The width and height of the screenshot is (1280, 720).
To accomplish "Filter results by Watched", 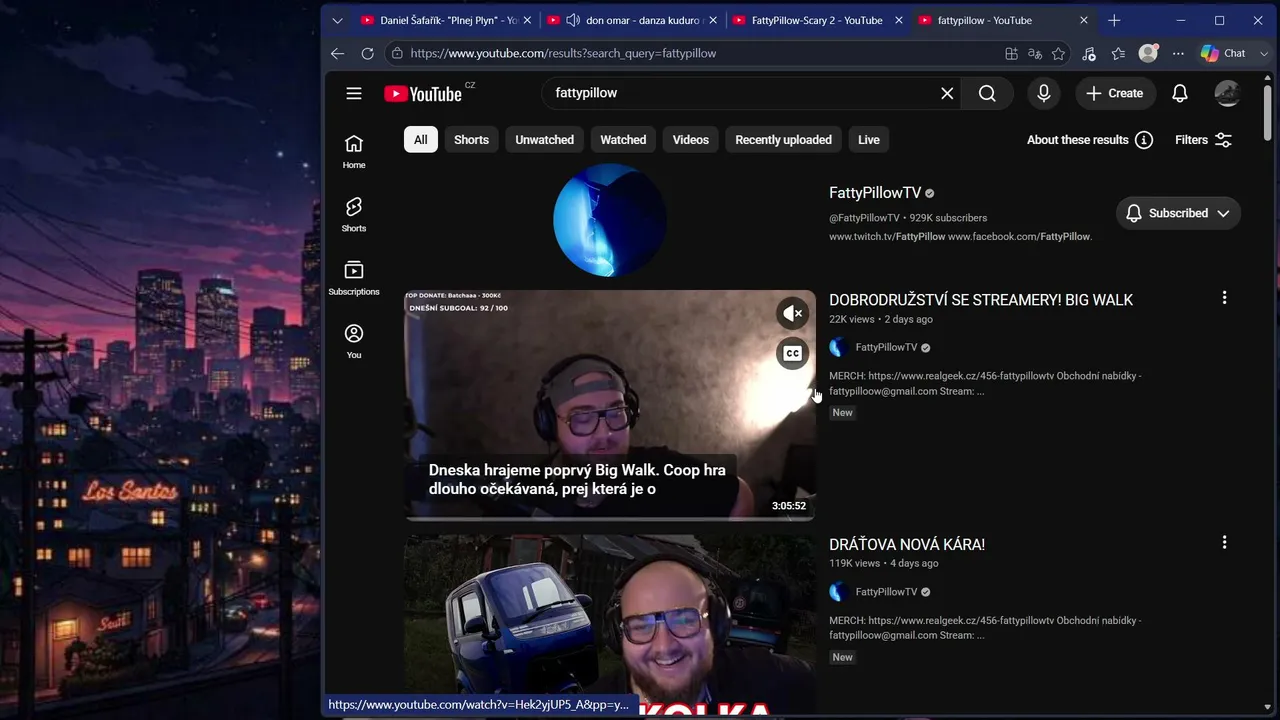I will [623, 140].
